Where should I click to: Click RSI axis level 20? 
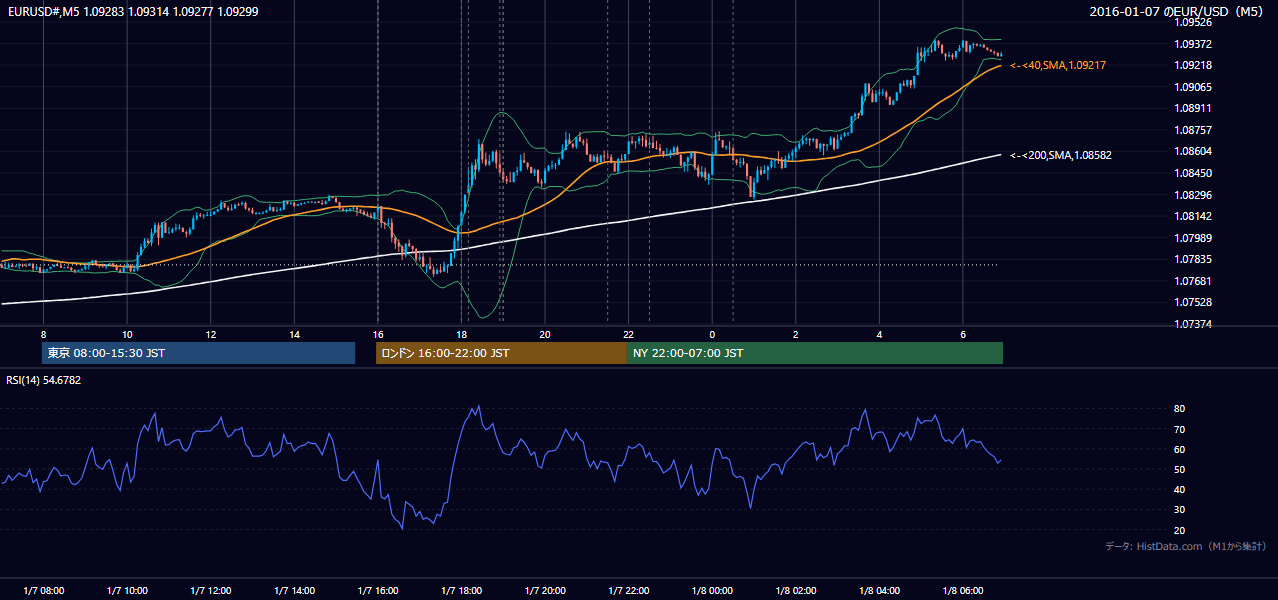1180,530
